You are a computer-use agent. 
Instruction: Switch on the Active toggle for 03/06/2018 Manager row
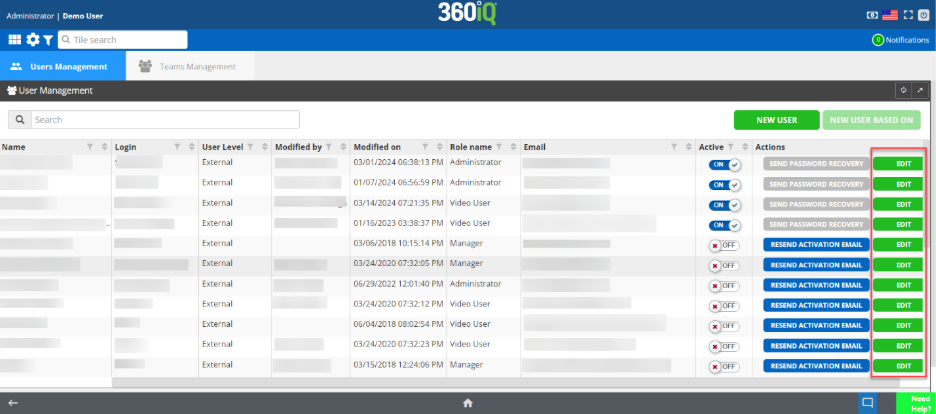pyautogui.click(x=723, y=244)
